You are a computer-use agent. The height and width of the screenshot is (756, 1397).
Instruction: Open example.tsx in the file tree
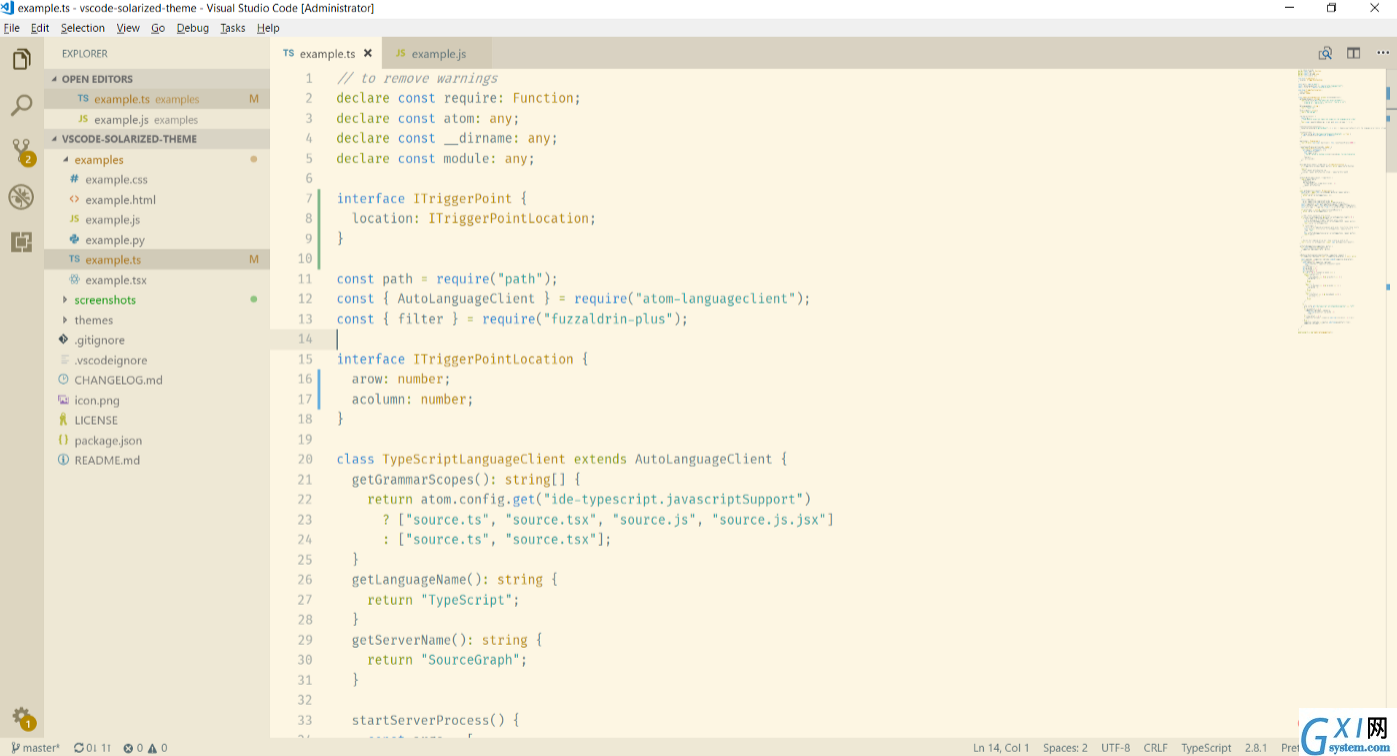[x=116, y=280]
